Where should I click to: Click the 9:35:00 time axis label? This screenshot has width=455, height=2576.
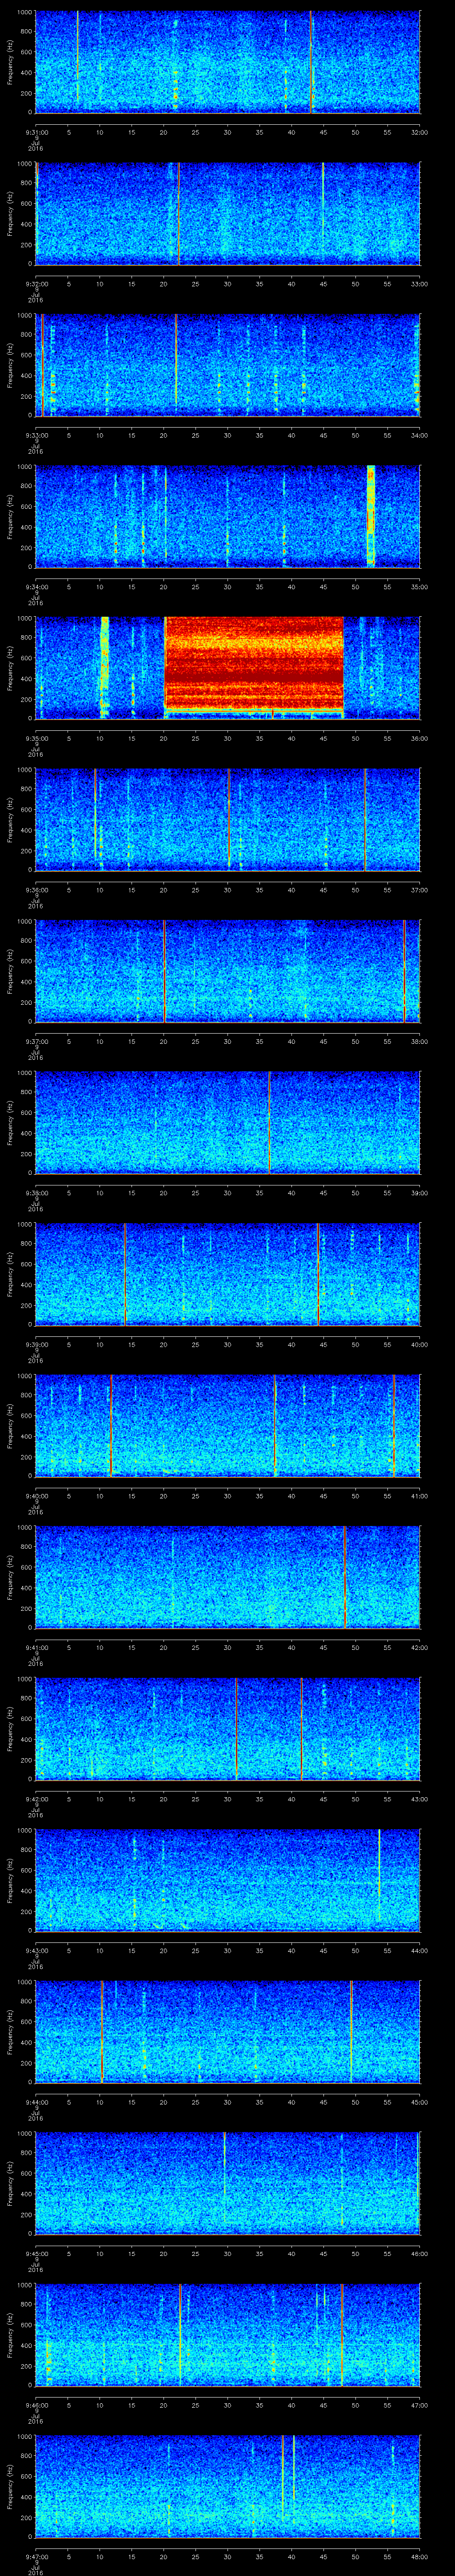36,738
